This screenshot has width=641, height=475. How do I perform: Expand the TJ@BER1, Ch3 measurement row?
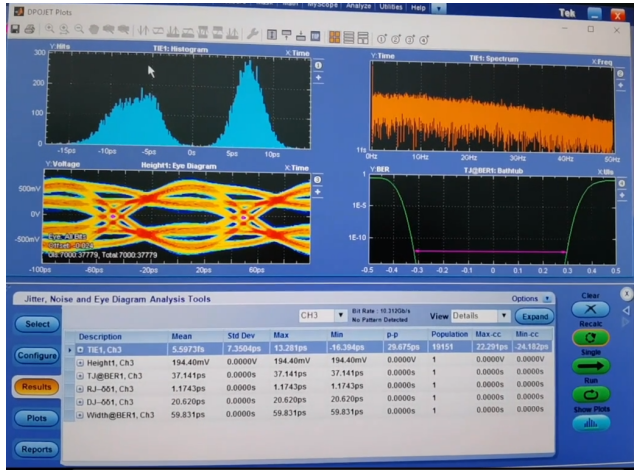point(81,375)
